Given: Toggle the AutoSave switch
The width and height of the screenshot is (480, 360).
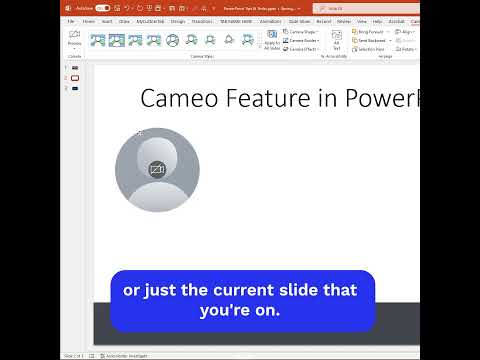Looking at the screenshot, I should [102, 8].
